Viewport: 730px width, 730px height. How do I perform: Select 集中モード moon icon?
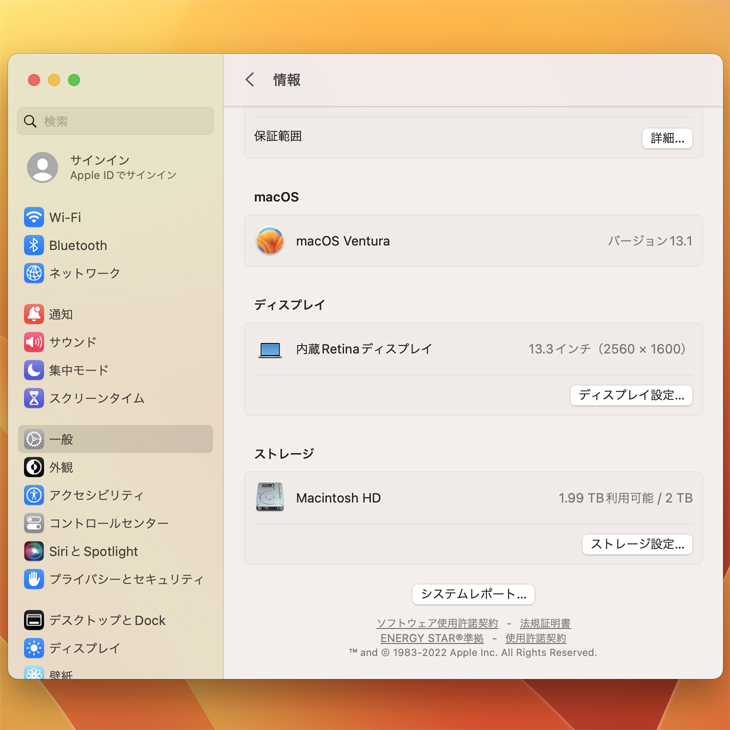[x=34, y=370]
